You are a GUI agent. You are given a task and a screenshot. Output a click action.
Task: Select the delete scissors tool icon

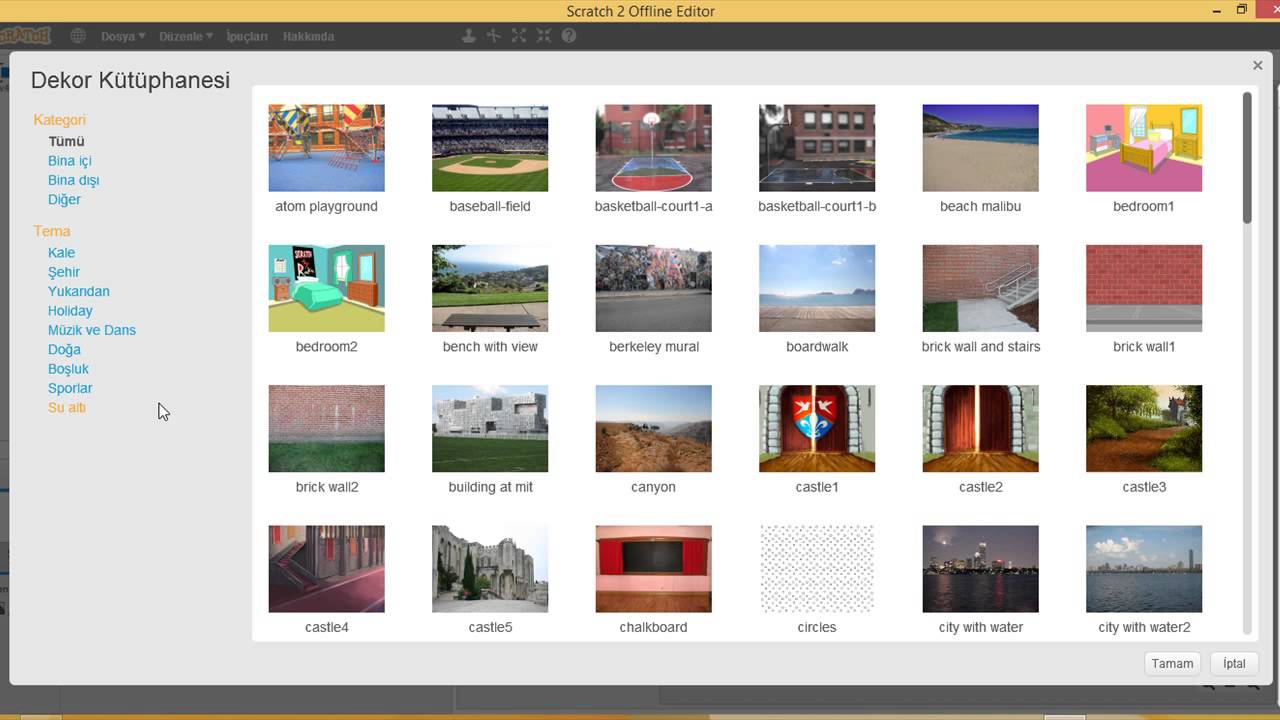pyautogui.click(x=493, y=36)
